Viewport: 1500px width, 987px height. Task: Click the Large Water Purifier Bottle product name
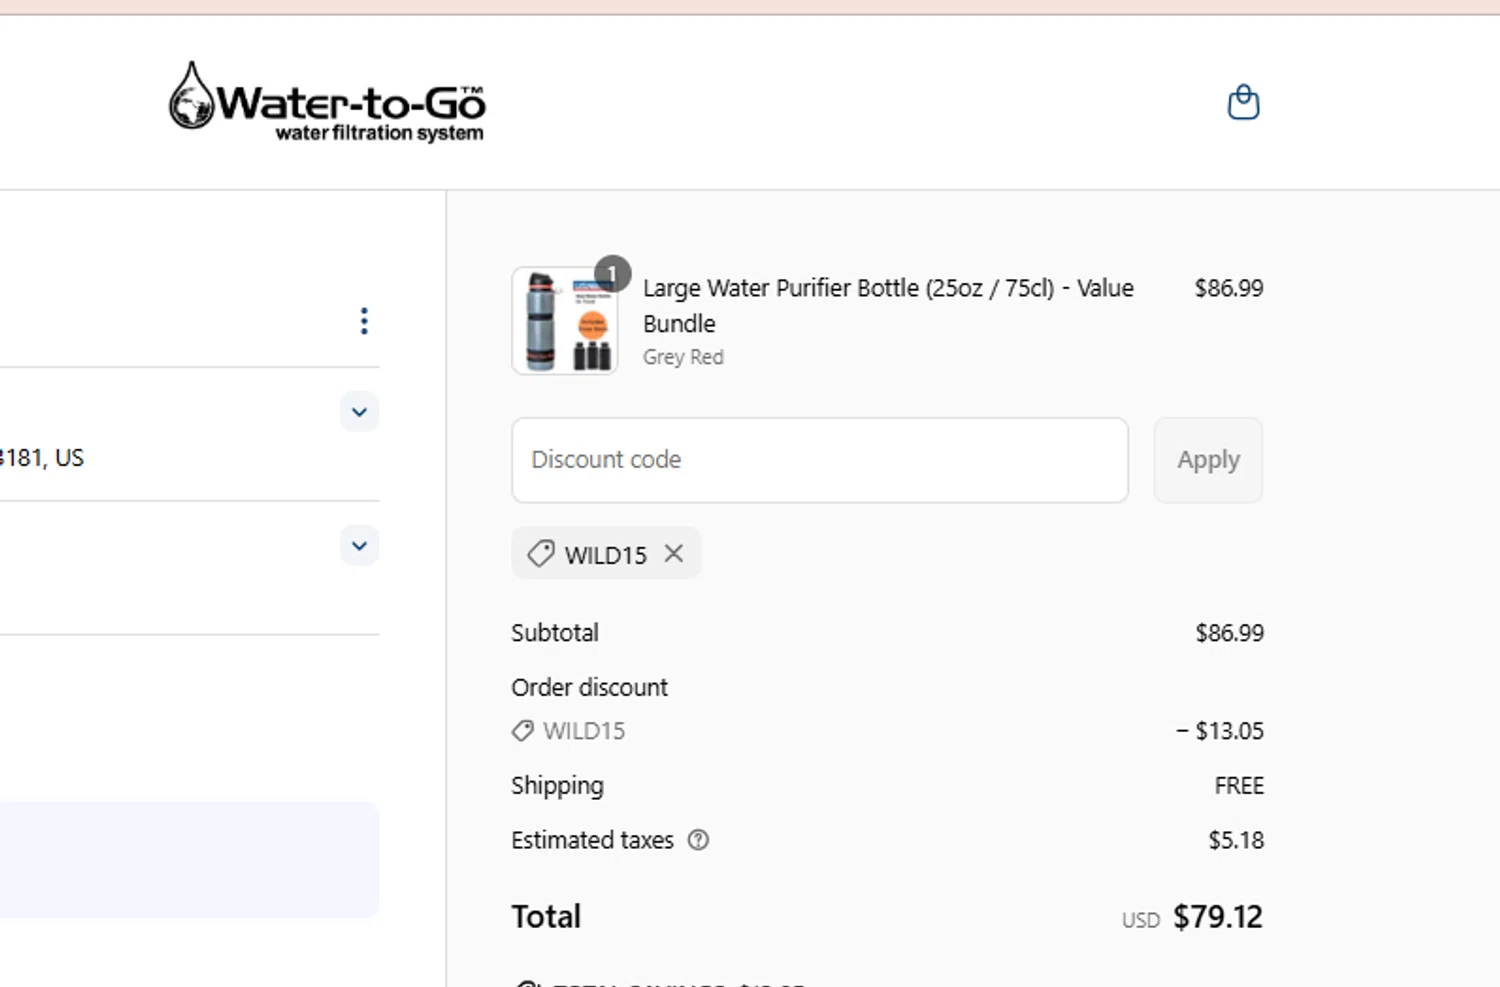coord(888,306)
